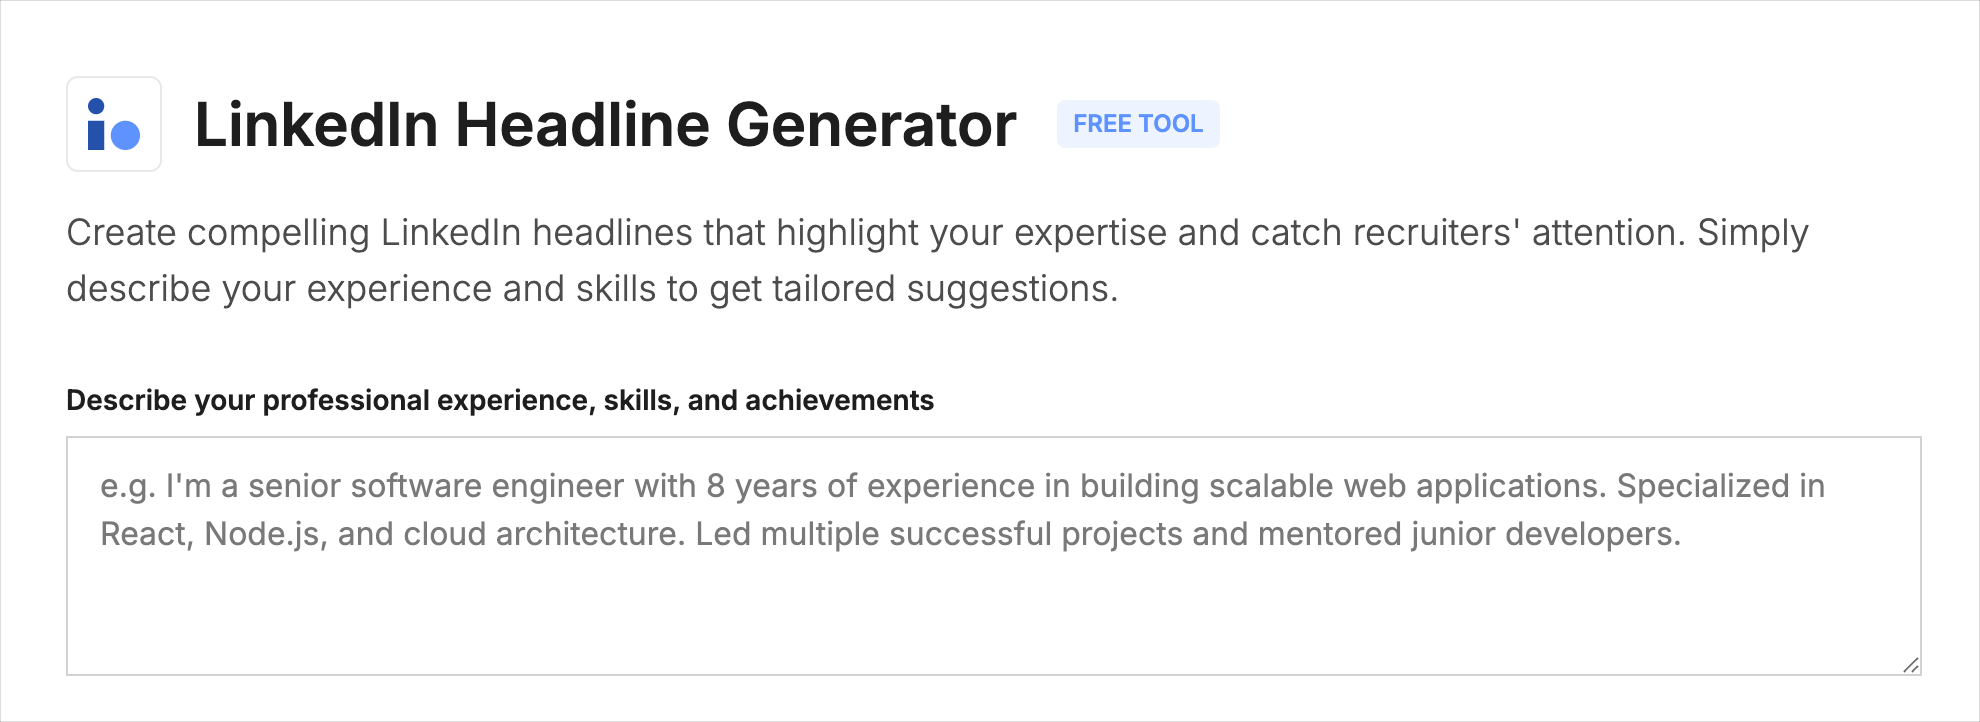Image resolution: width=1980 pixels, height=722 pixels.
Task: Click the dark blue 'i' shape in logo
Action: click(x=96, y=125)
